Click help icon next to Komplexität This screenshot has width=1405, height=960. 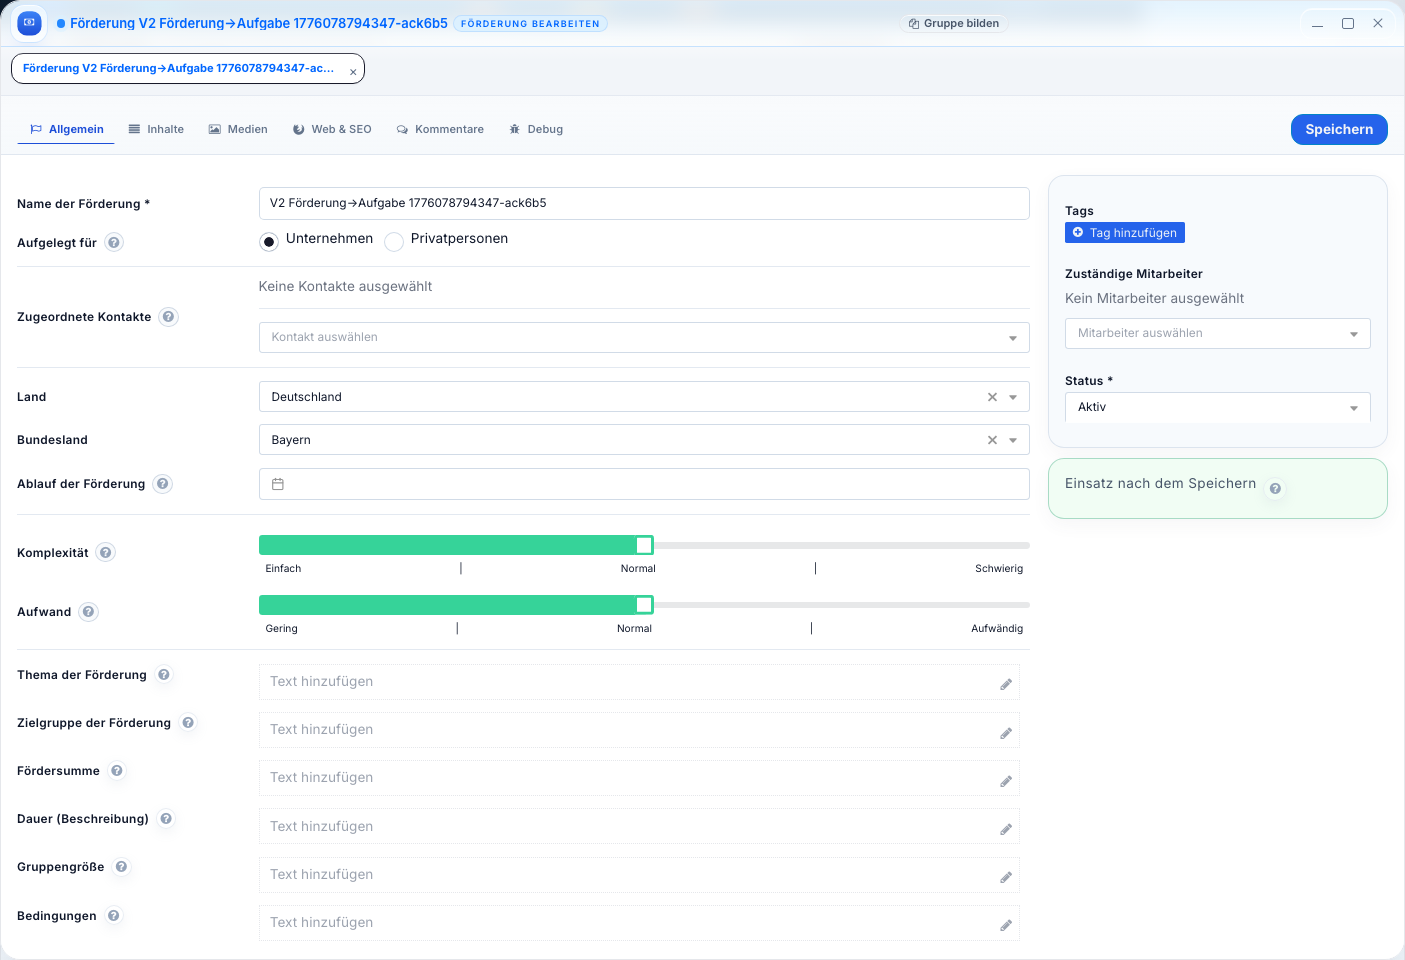(106, 553)
